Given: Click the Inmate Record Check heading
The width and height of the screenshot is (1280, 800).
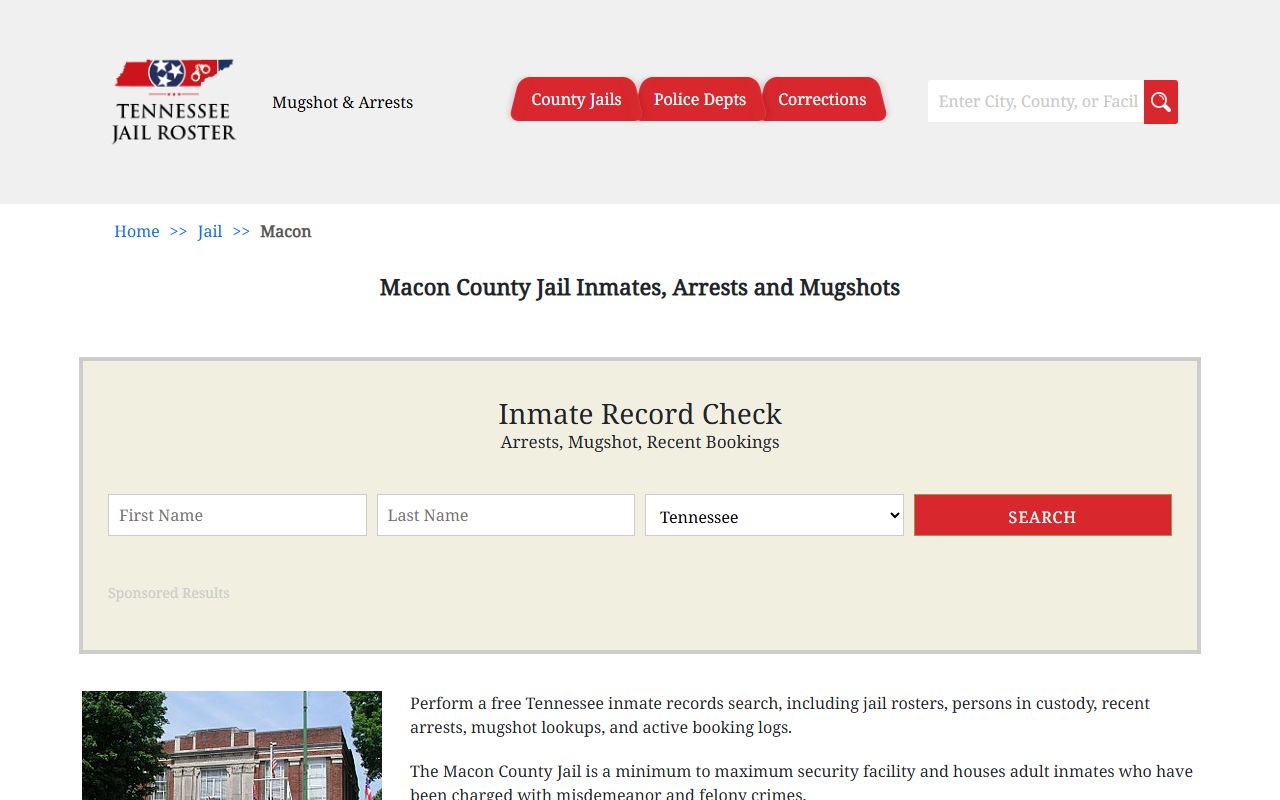Looking at the screenshot, I should [x=640, y=414].
